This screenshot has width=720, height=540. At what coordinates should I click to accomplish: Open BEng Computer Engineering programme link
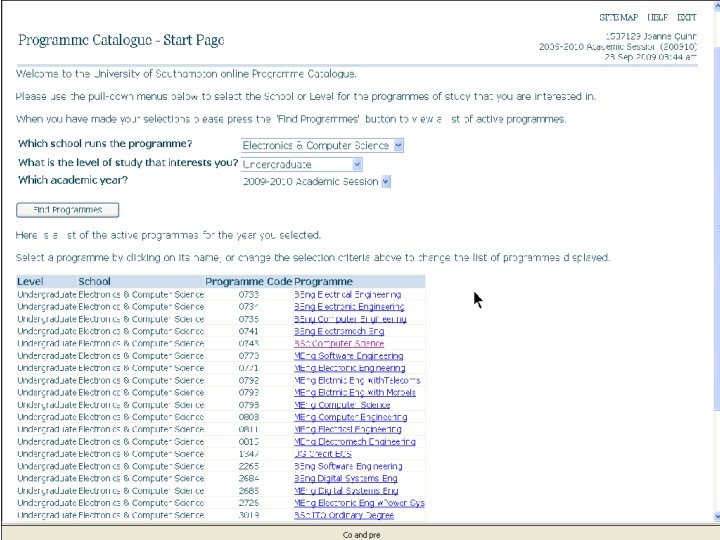350,319
